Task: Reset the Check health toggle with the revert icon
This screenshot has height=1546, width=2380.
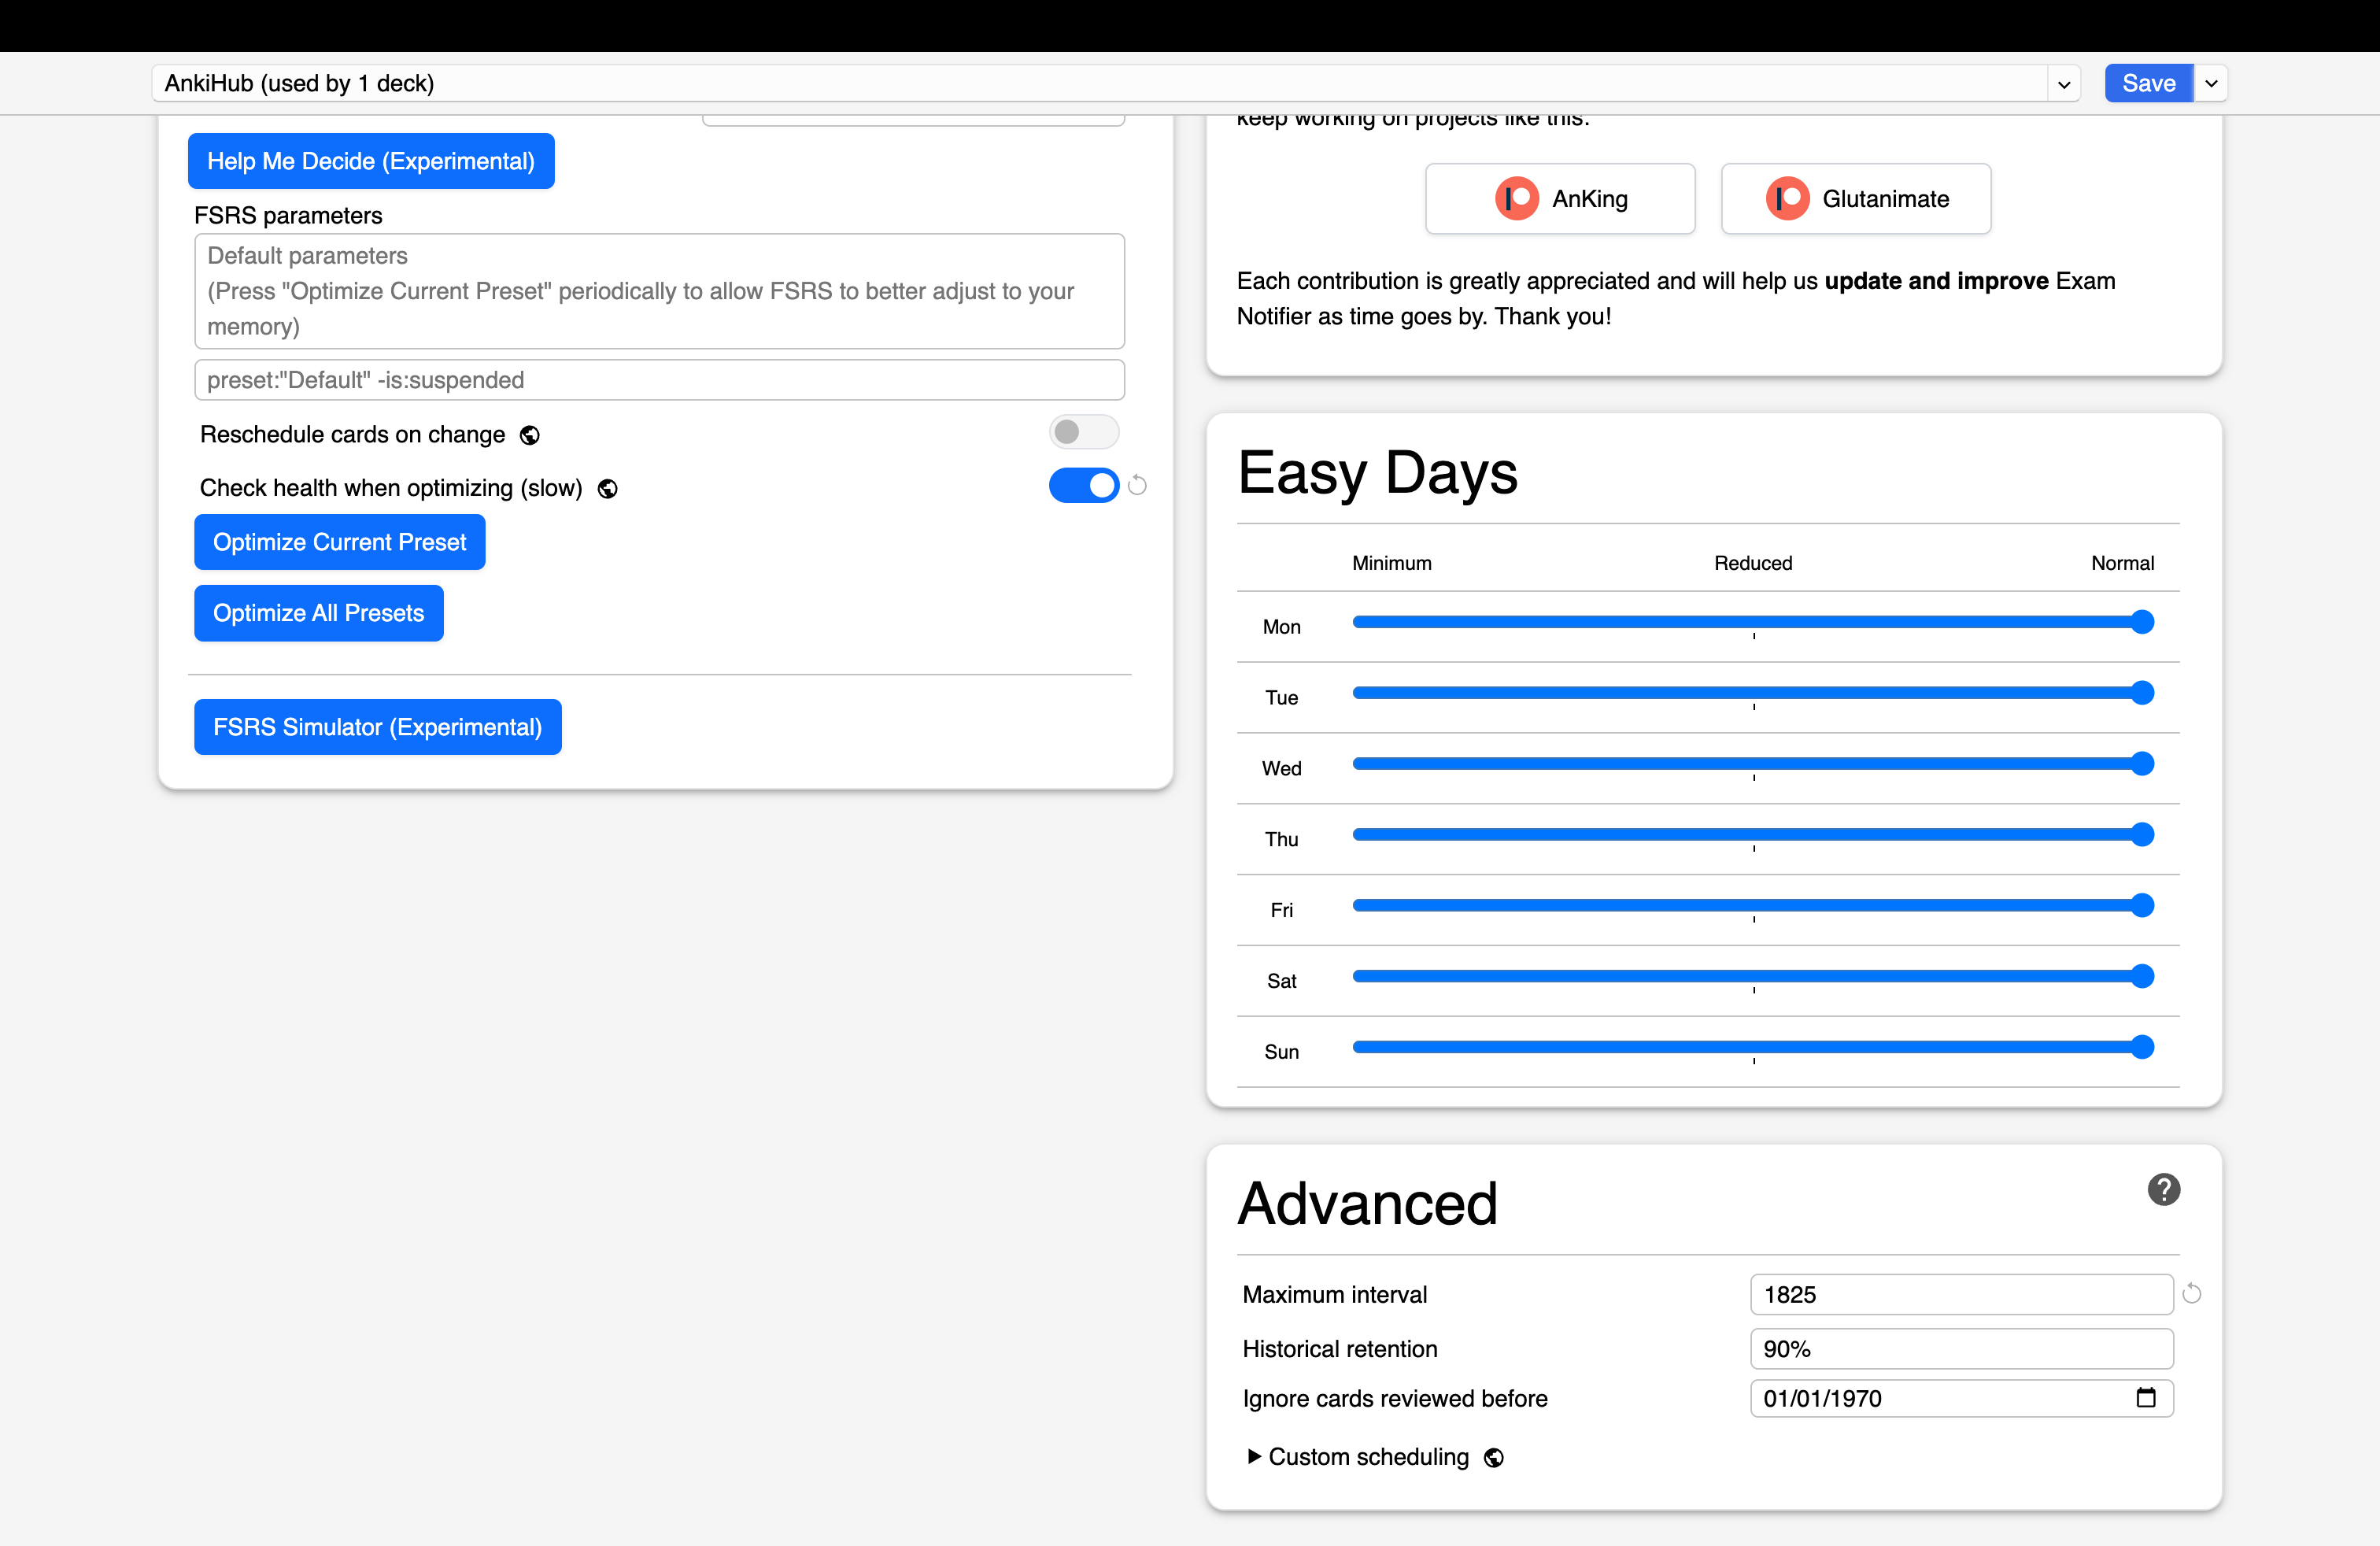Action: coord(1137,486)
